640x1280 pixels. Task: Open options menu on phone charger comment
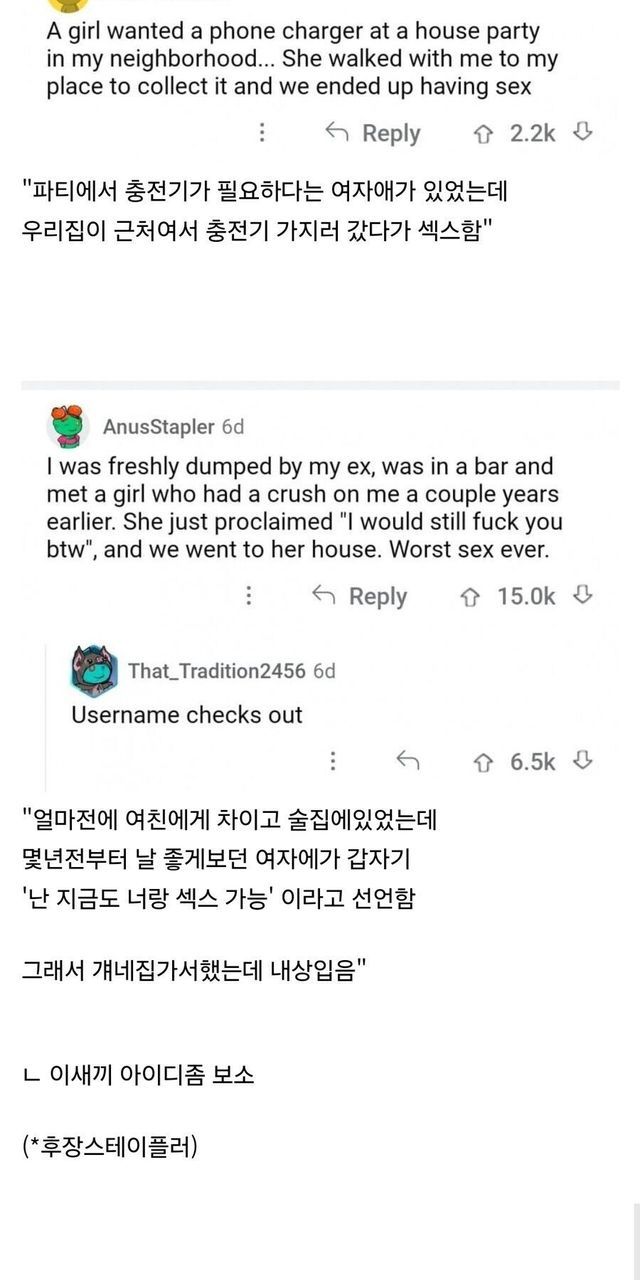pyautogui.click(x=262, y=133)
